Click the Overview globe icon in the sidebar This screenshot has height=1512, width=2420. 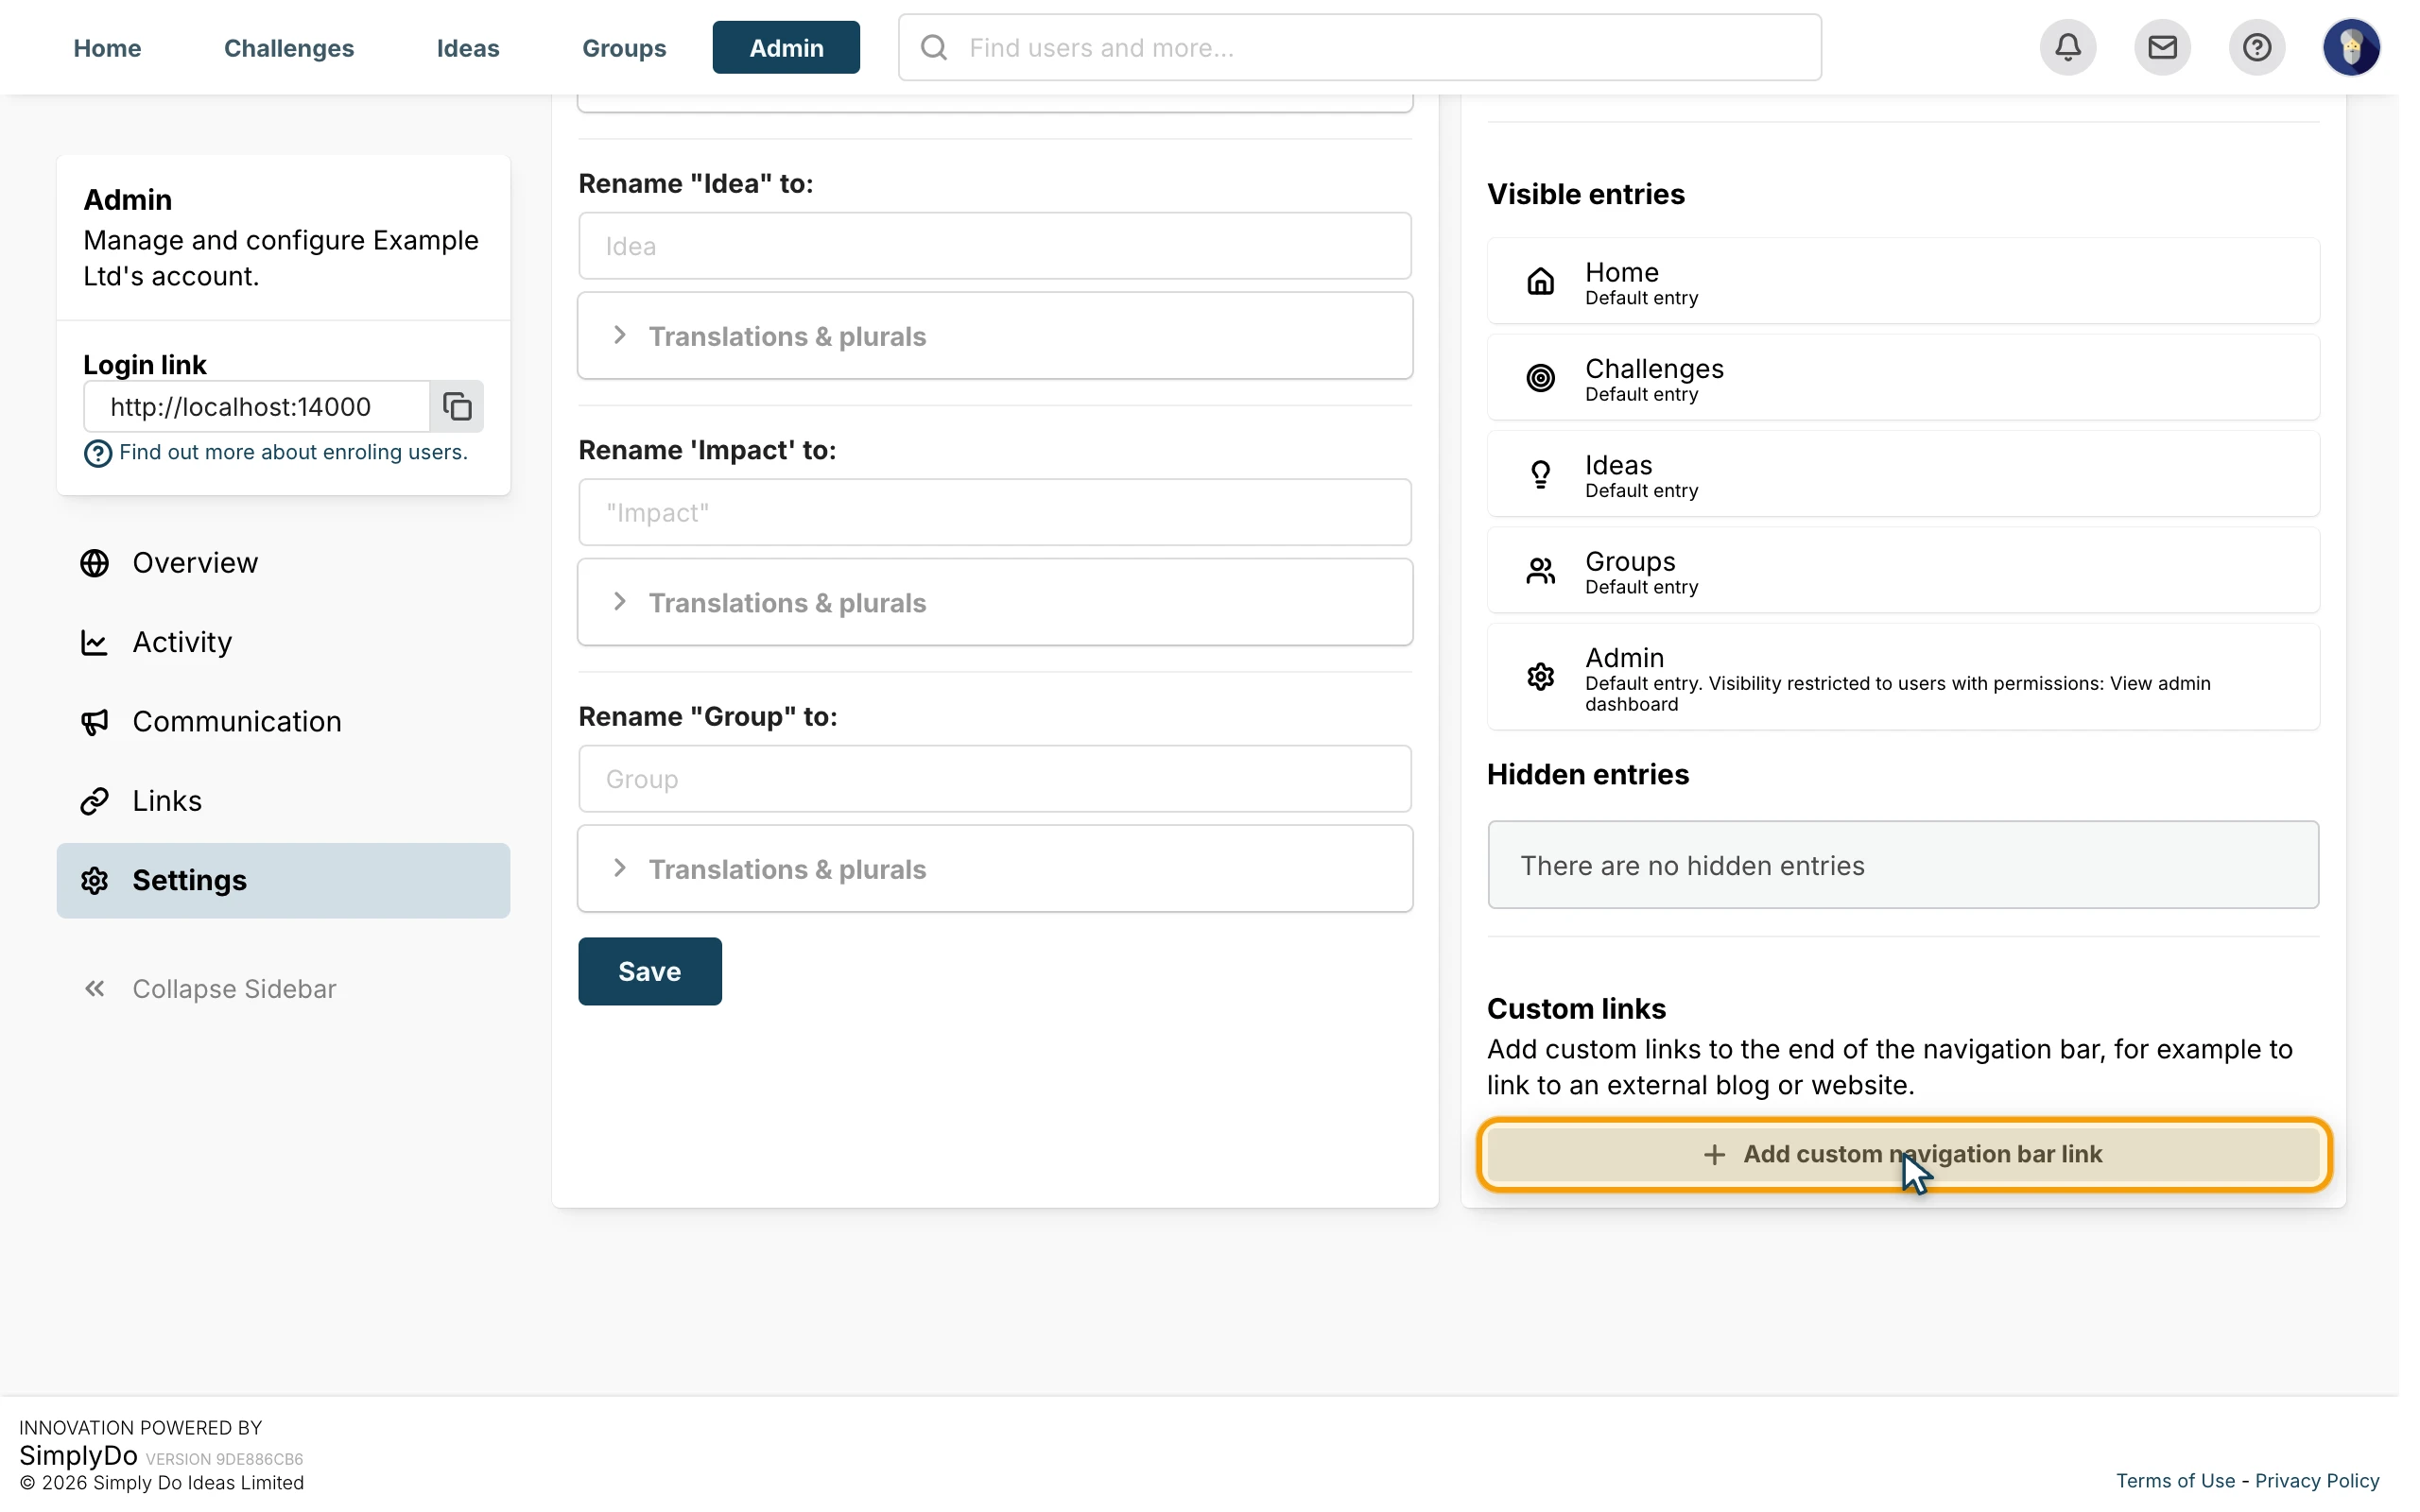coord(94,563)
